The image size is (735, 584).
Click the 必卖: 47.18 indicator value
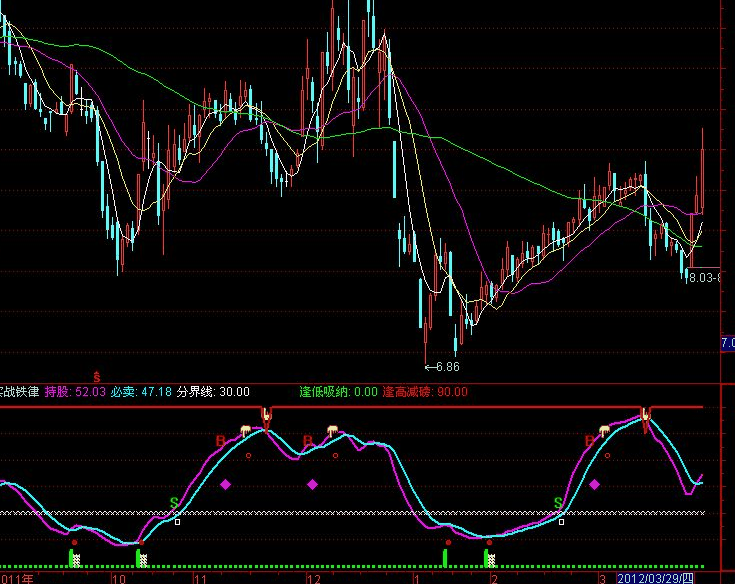point(141,391)
